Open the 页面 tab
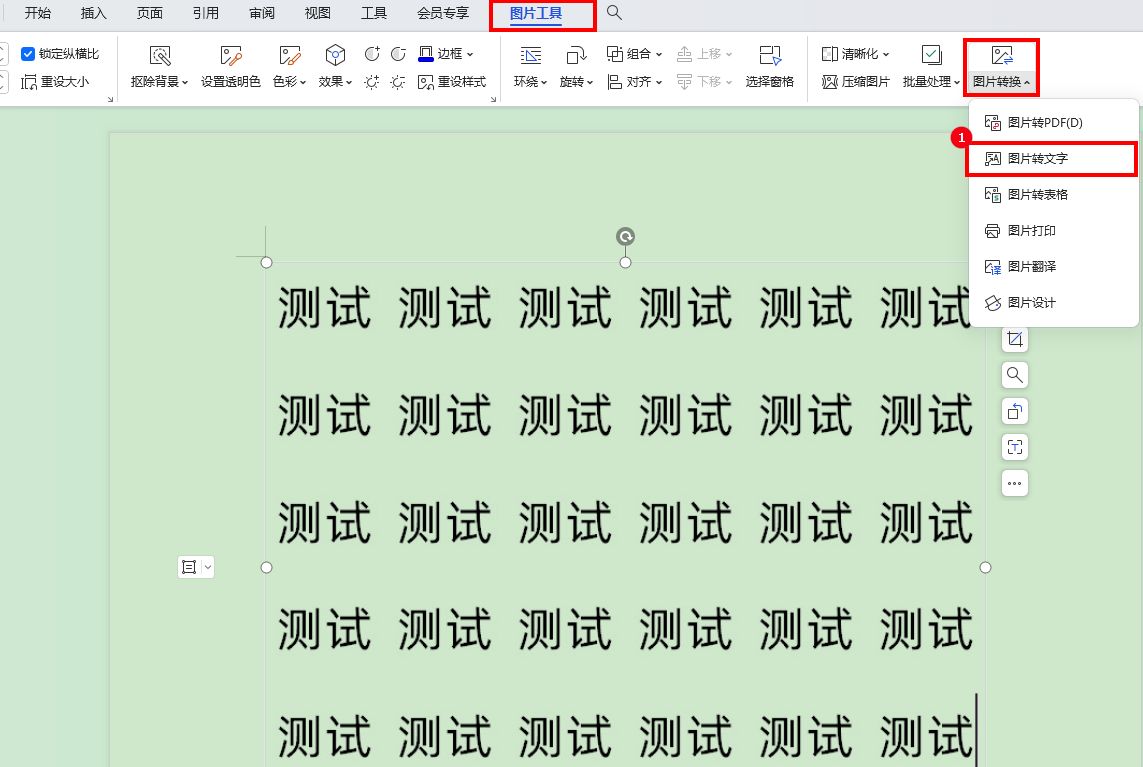The width and height of the screenshot is (1143, 767). pos(149,13)
